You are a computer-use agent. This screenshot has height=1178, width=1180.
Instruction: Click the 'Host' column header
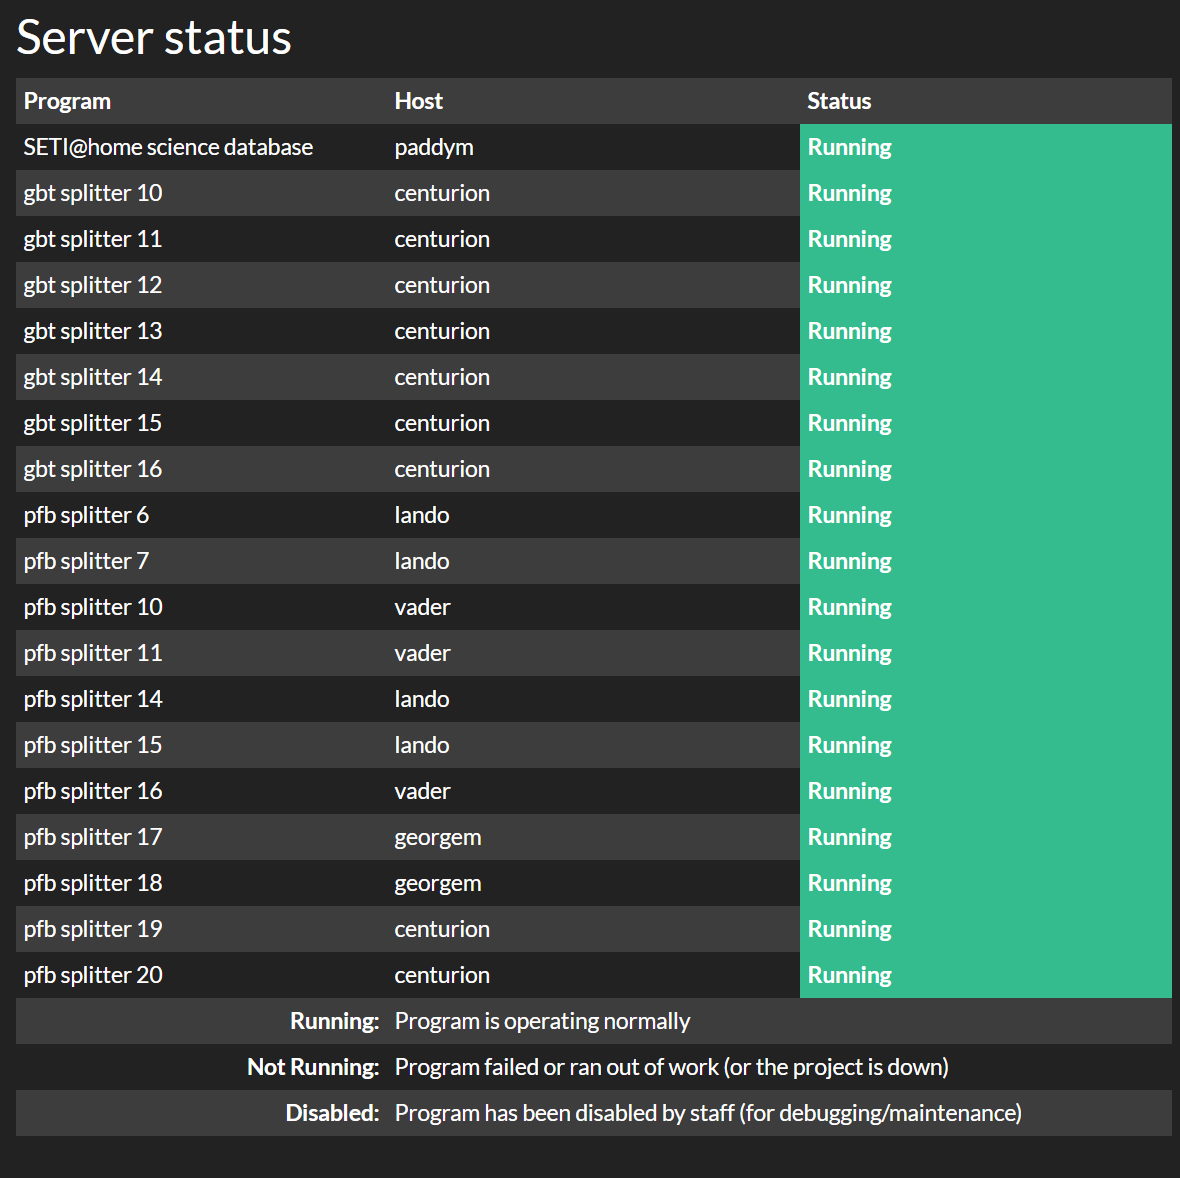[418, 101]
